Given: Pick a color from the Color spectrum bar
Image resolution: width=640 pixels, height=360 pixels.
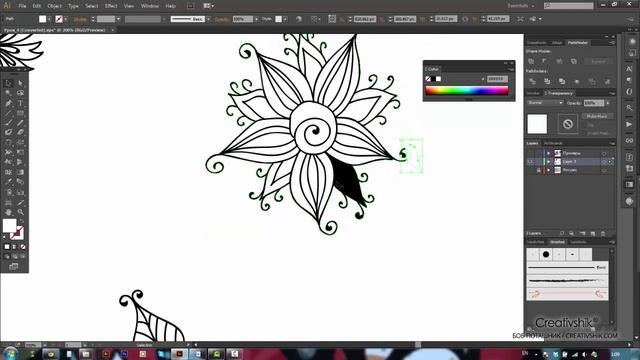Looking at the screenshot, I should (x=467, y=91).
